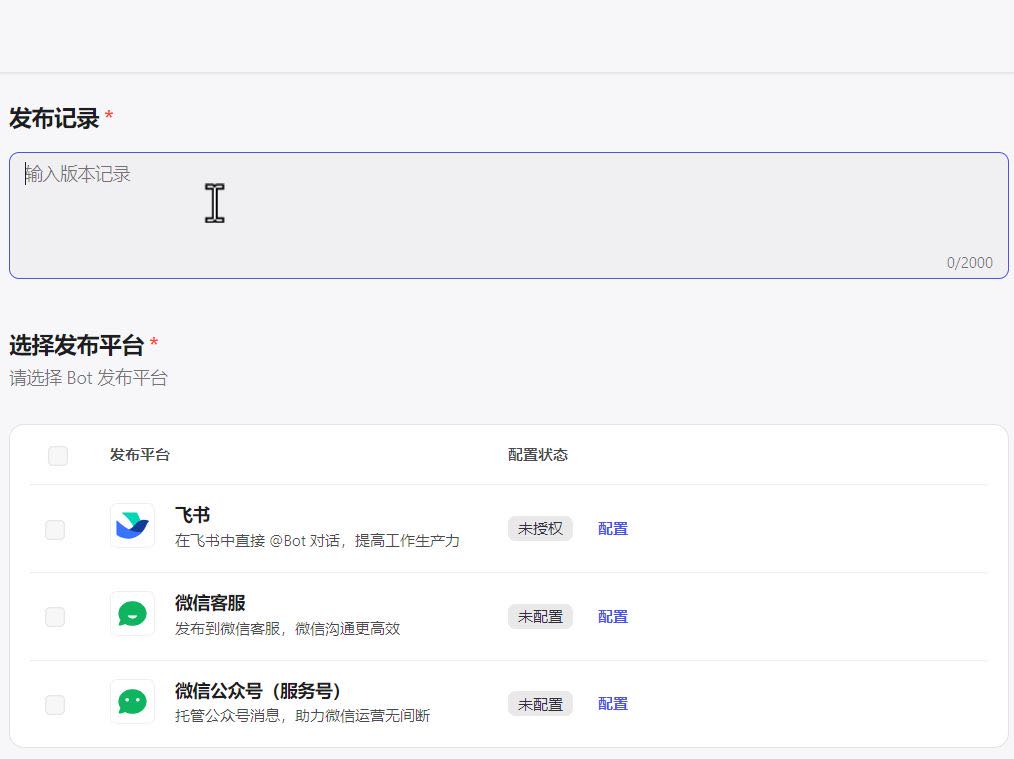Click the 发布平台 column header
1014x759 pixels.
click(x=140, y=455)
